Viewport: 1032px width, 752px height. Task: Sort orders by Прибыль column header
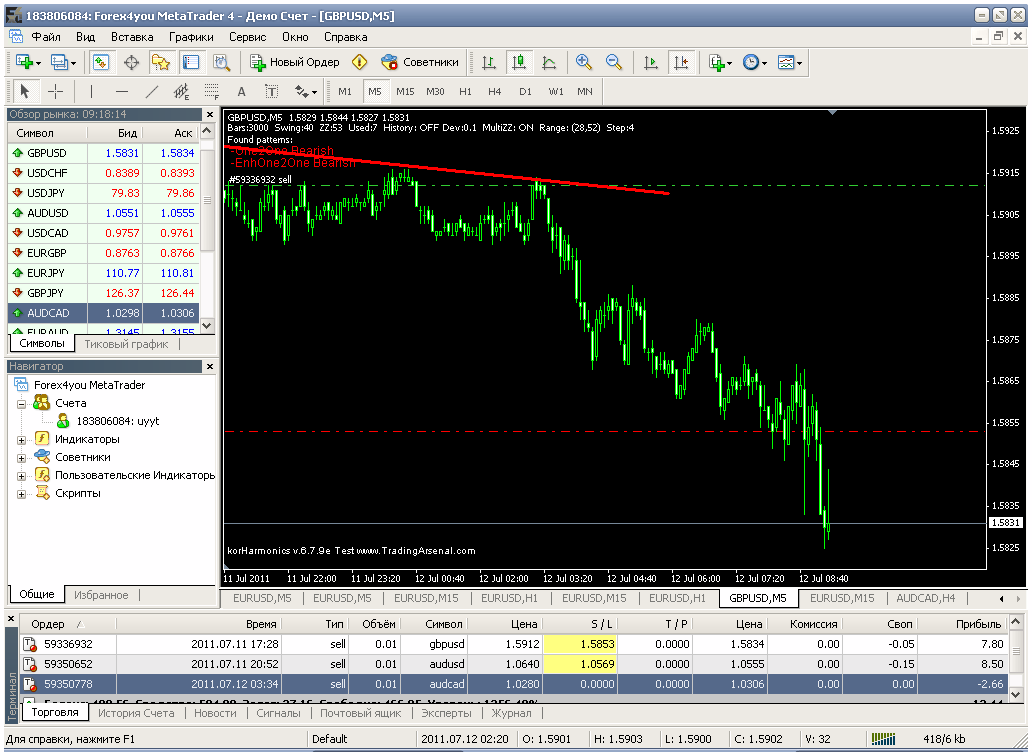(978, 624)
